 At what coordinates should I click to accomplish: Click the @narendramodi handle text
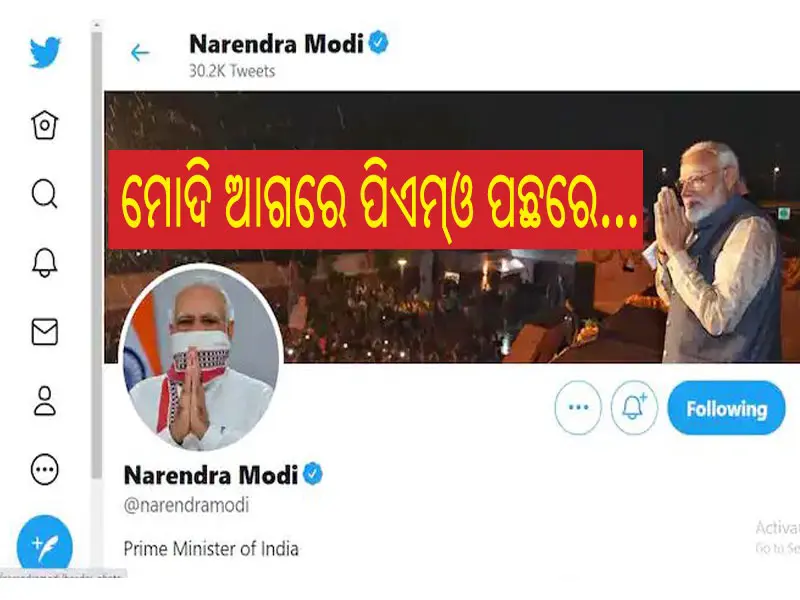click(x=187, y=506)
